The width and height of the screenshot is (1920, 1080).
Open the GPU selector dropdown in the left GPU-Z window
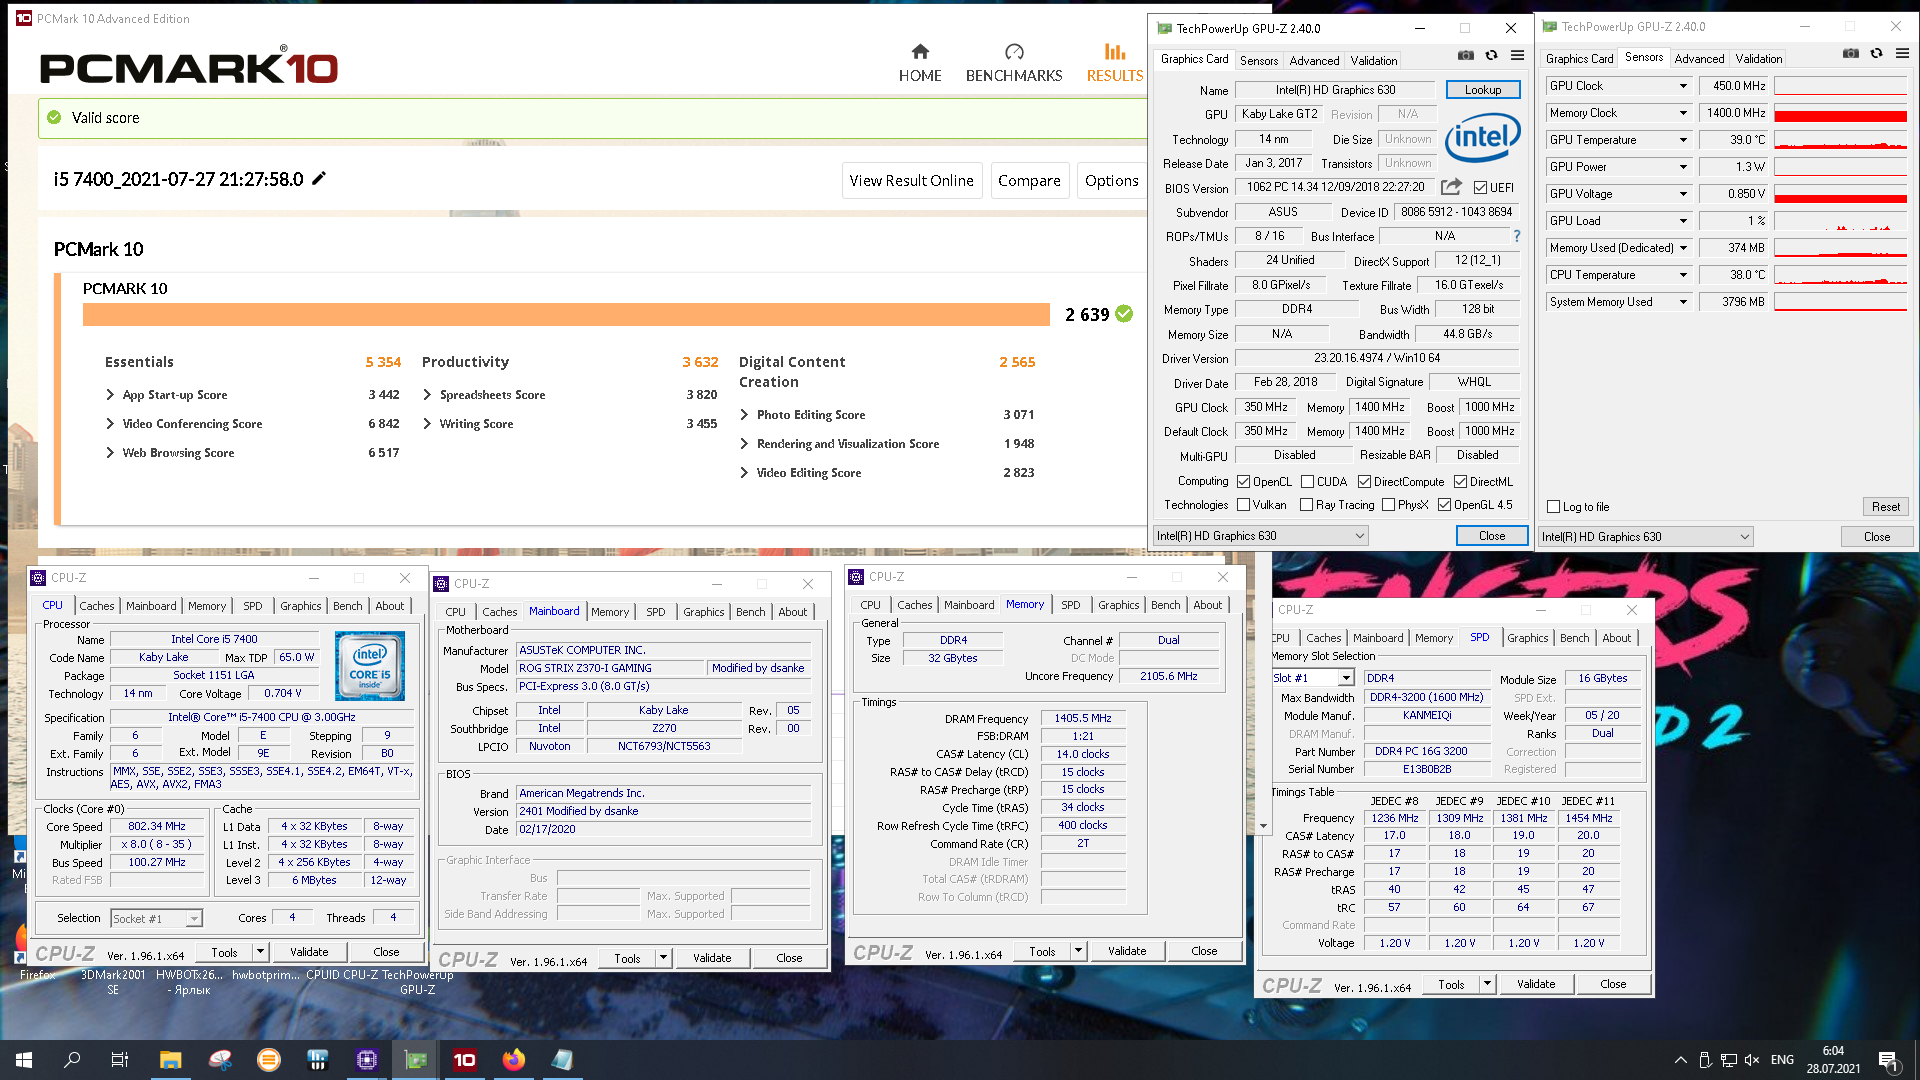point(1260,536)
